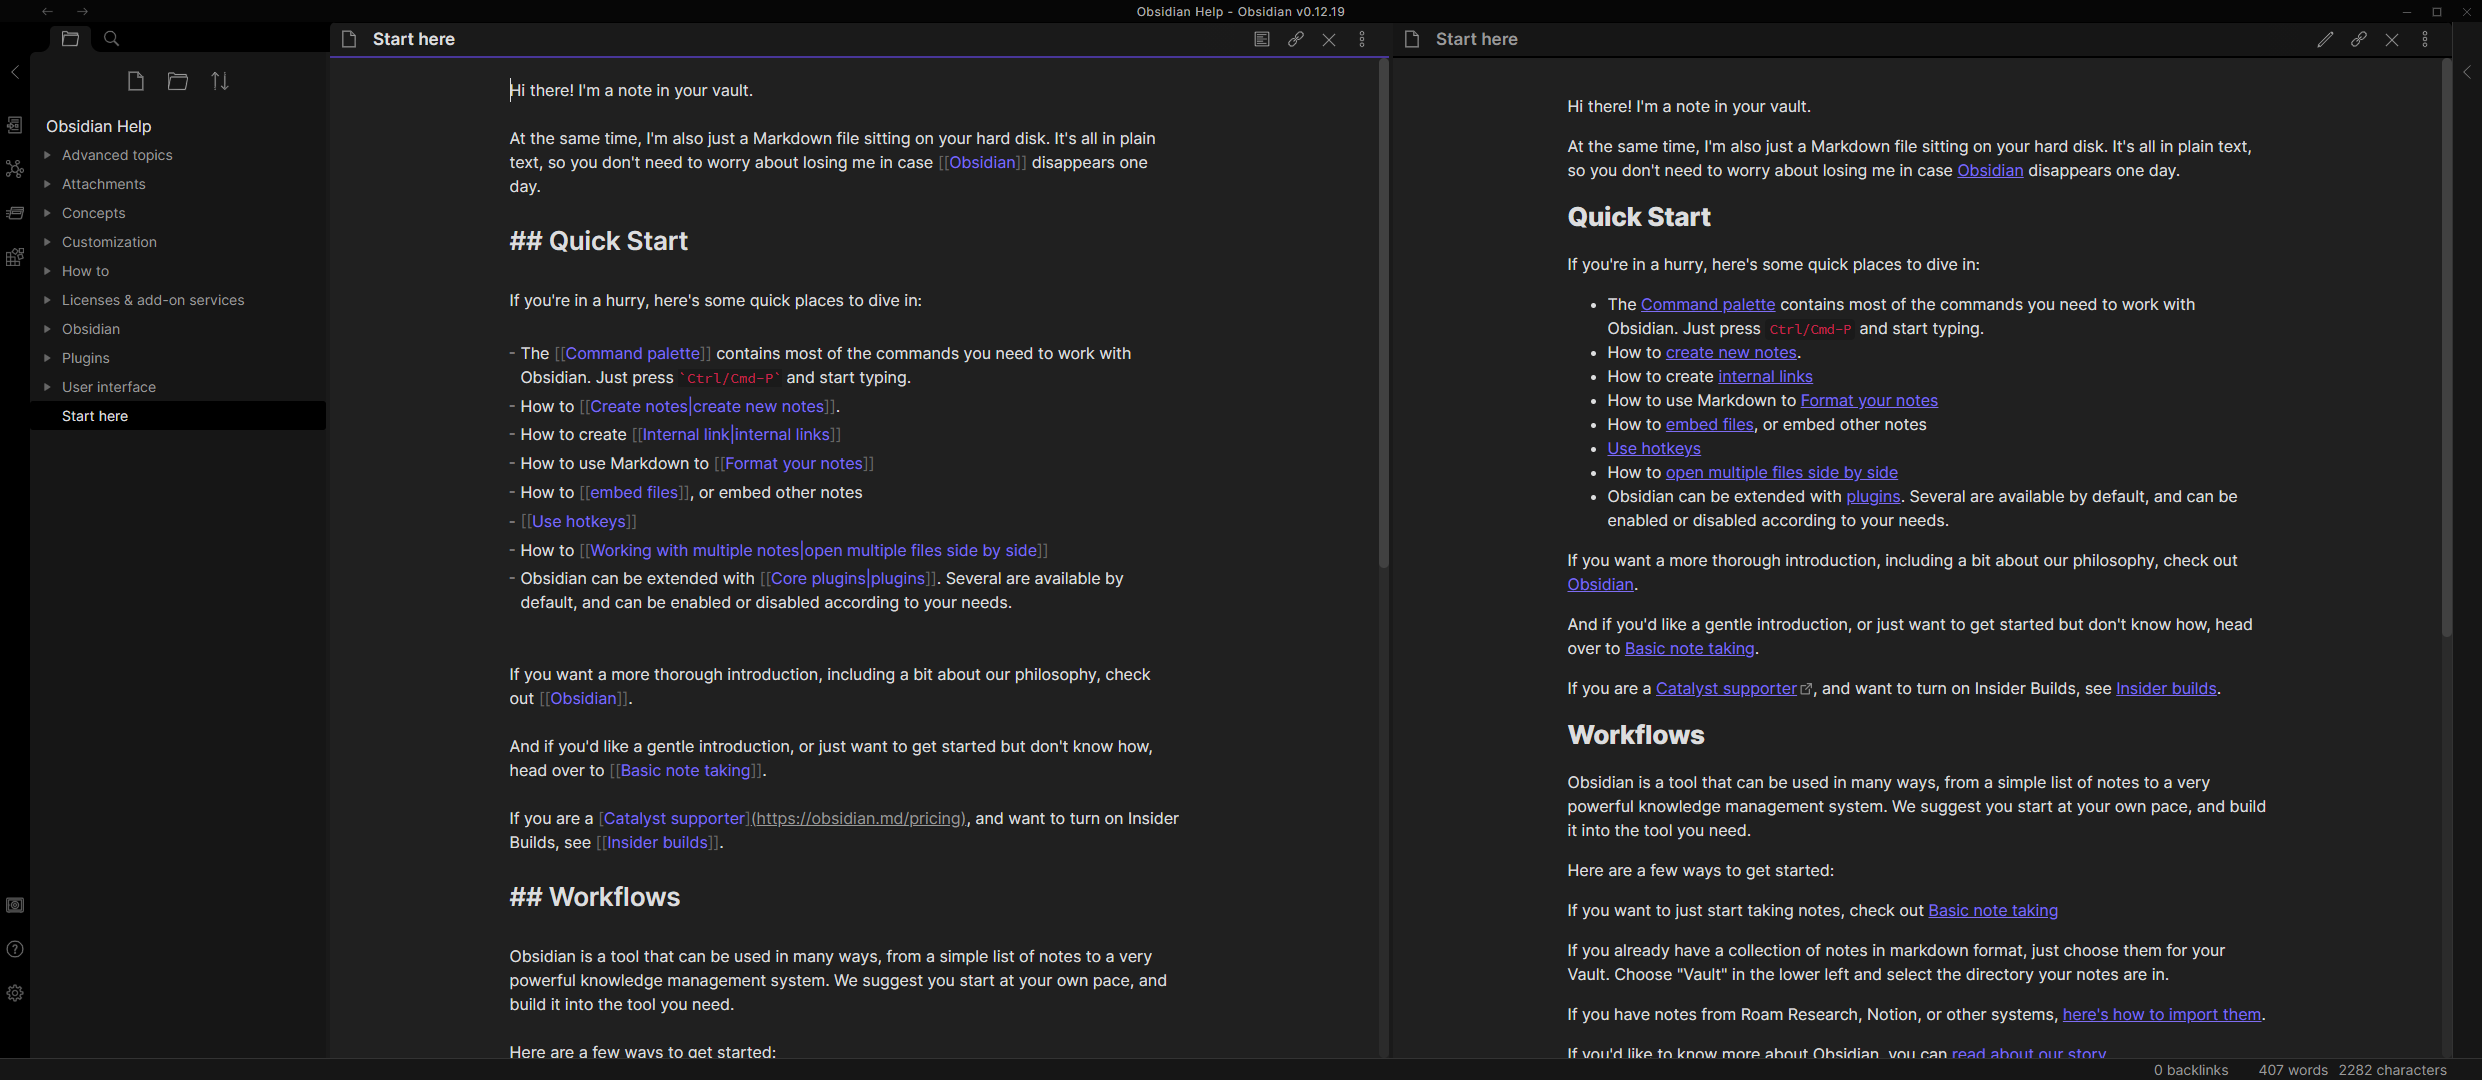Click [[Basic note taking]] link in editor

click(686, 770)
